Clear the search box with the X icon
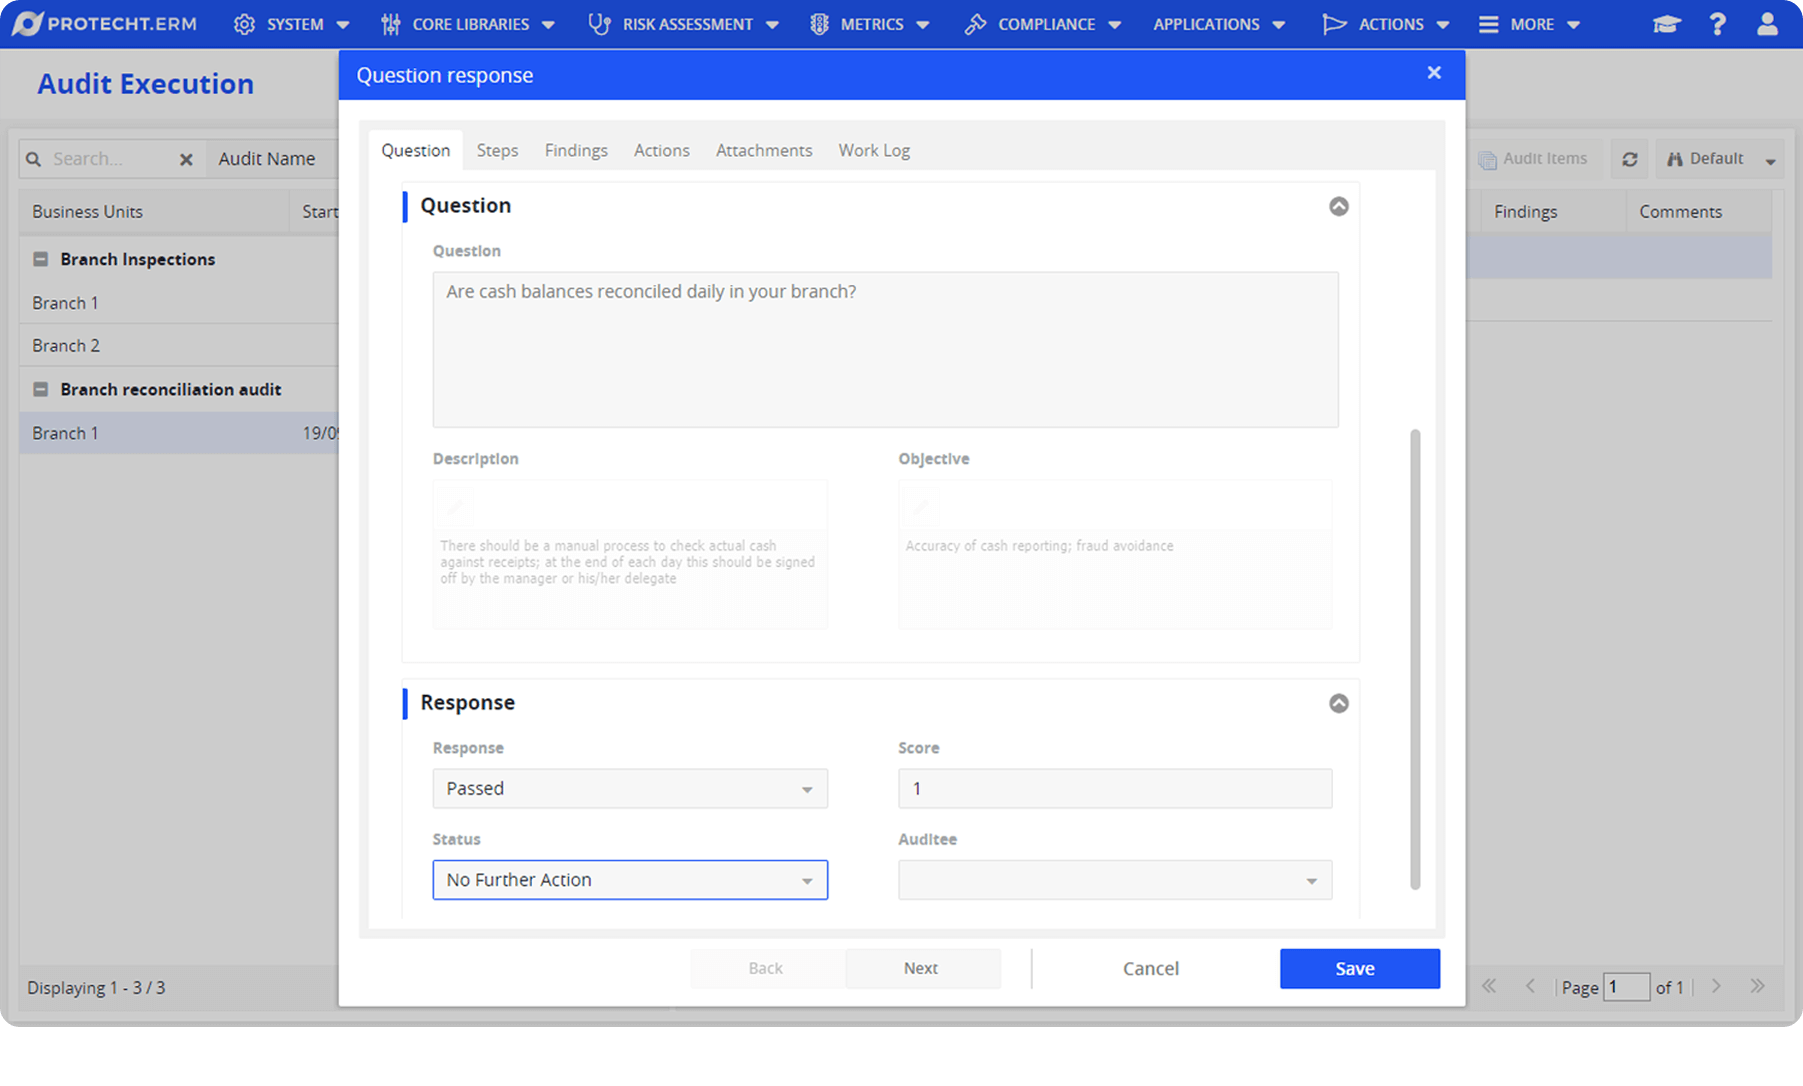This screenshot has width=1803, height=1086. (x=186, y=159)
